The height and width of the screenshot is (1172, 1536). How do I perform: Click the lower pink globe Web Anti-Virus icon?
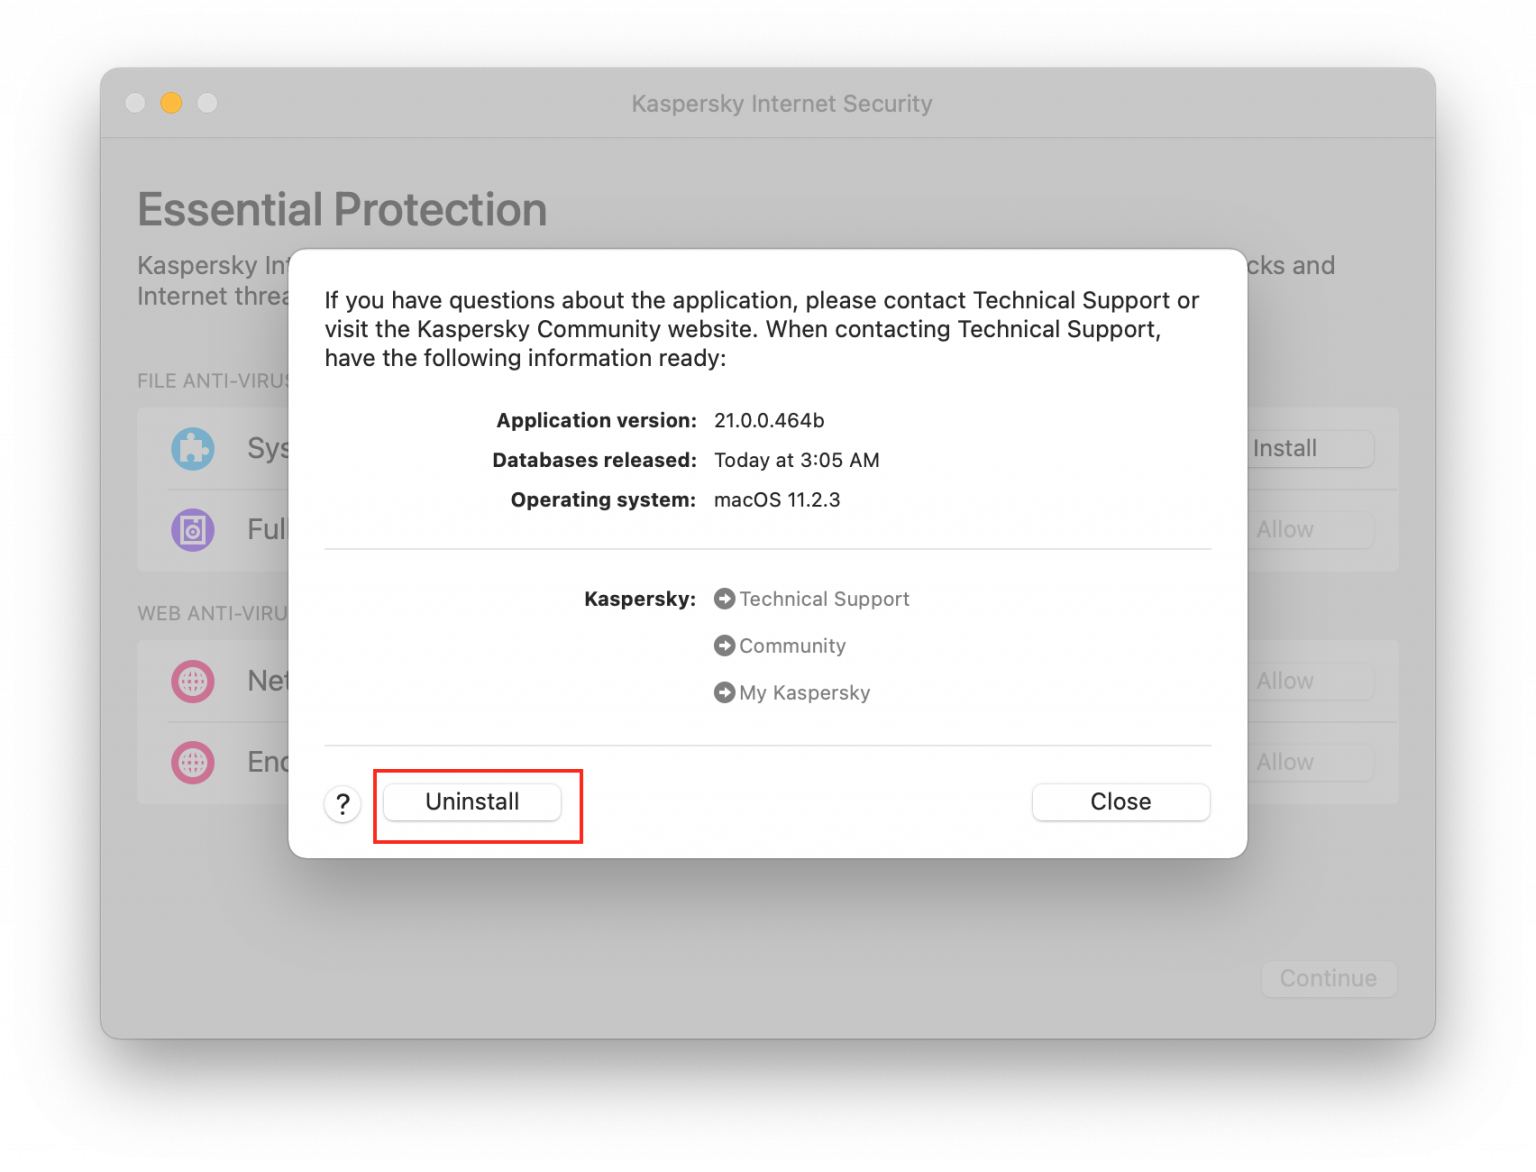click(x=192, y=762)
